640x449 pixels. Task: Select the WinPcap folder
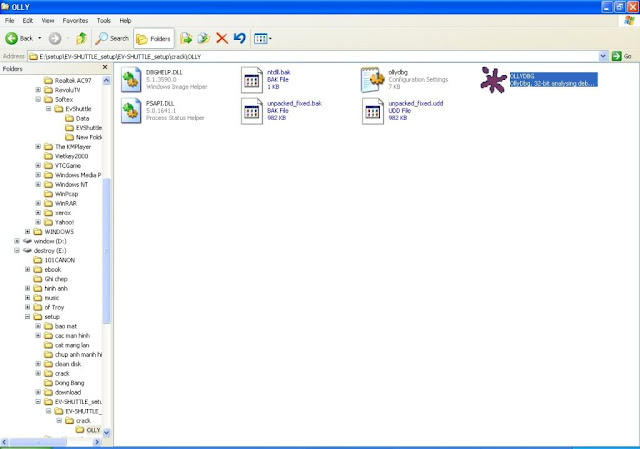tap(61, 194)
